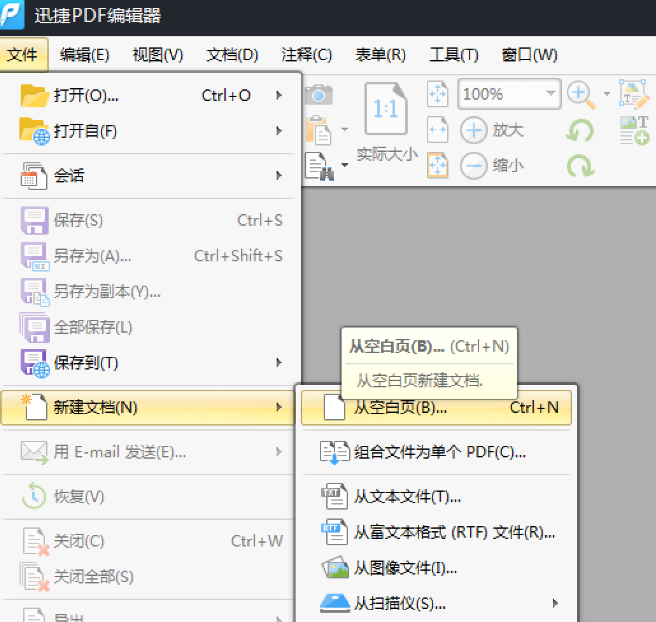Click the close document red X icon
Image resolution: width=656 pixels, height=622 pixels.
[x=36, y=542]
